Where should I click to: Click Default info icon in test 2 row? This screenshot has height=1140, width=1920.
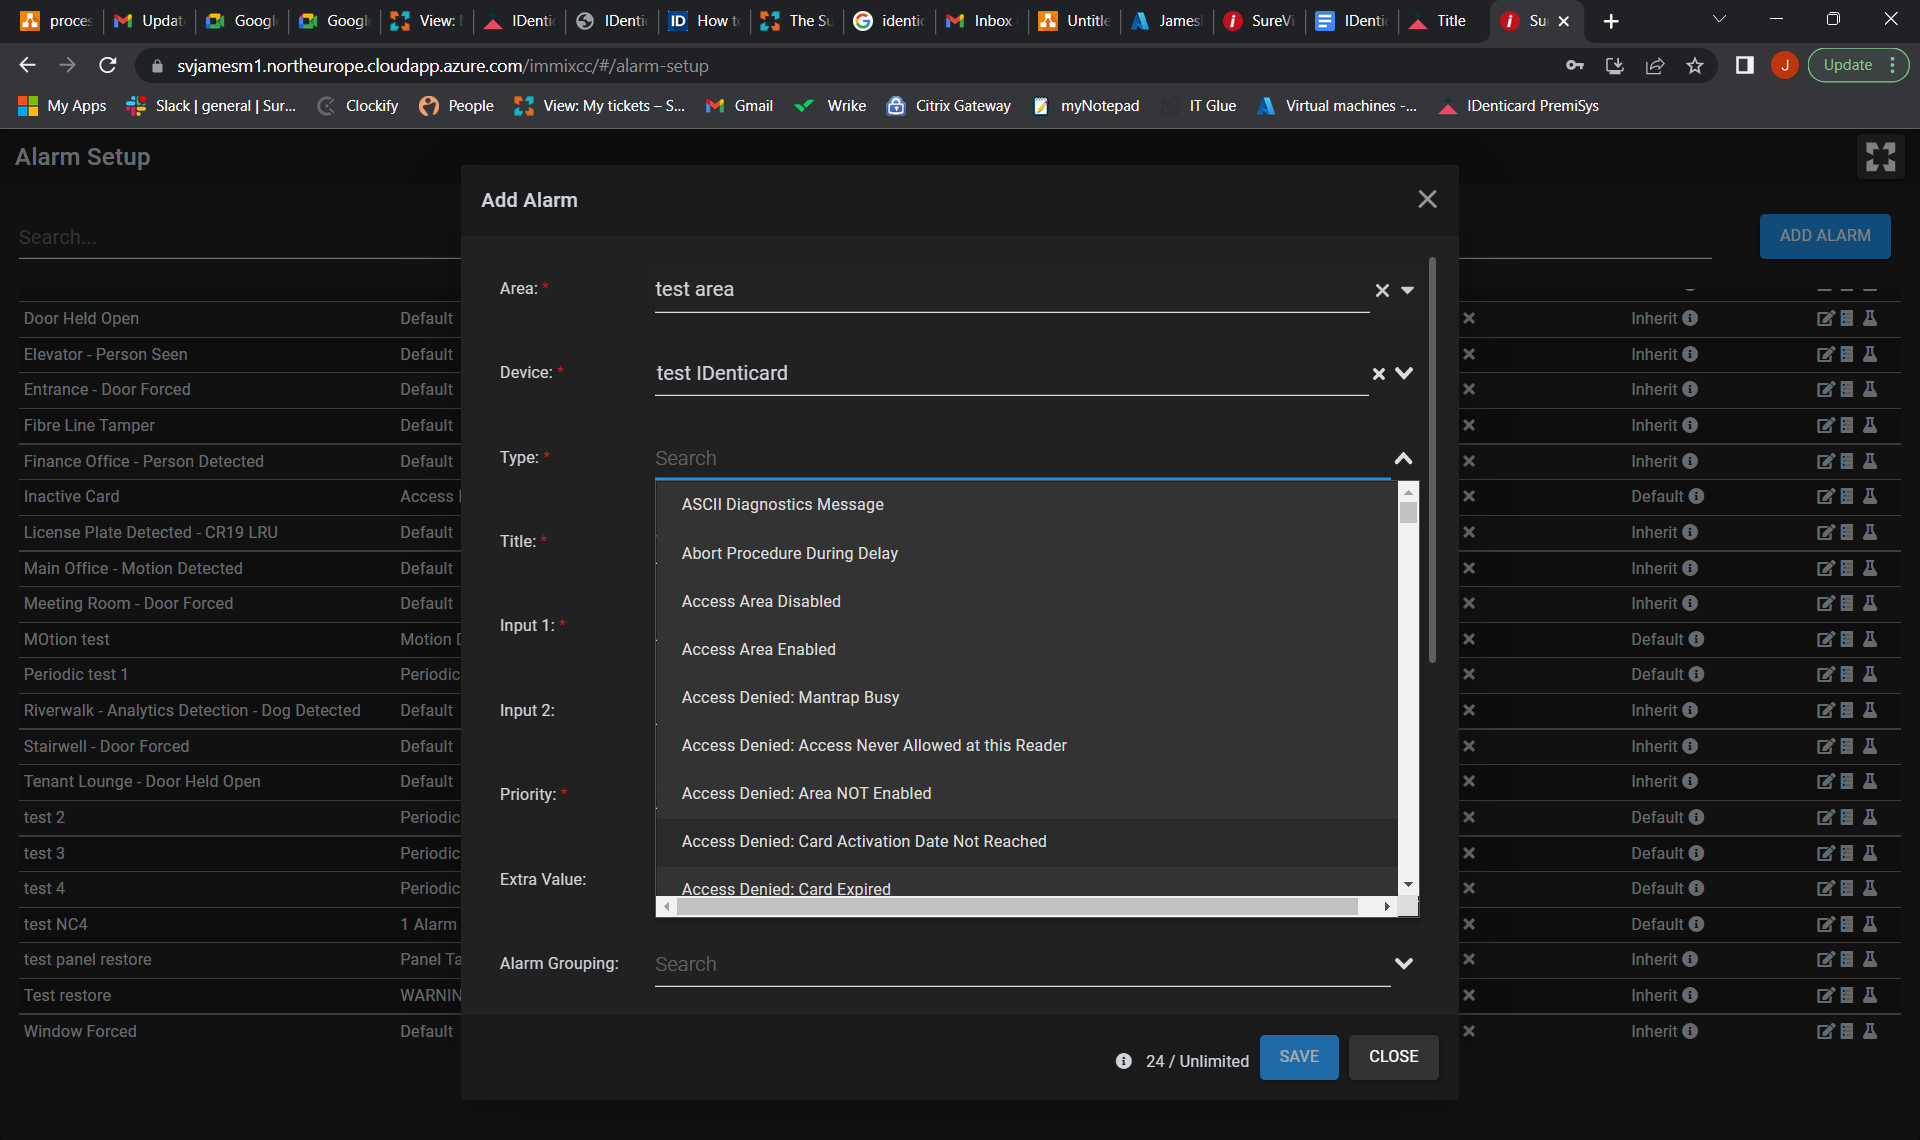click(x=1696, y=817)
